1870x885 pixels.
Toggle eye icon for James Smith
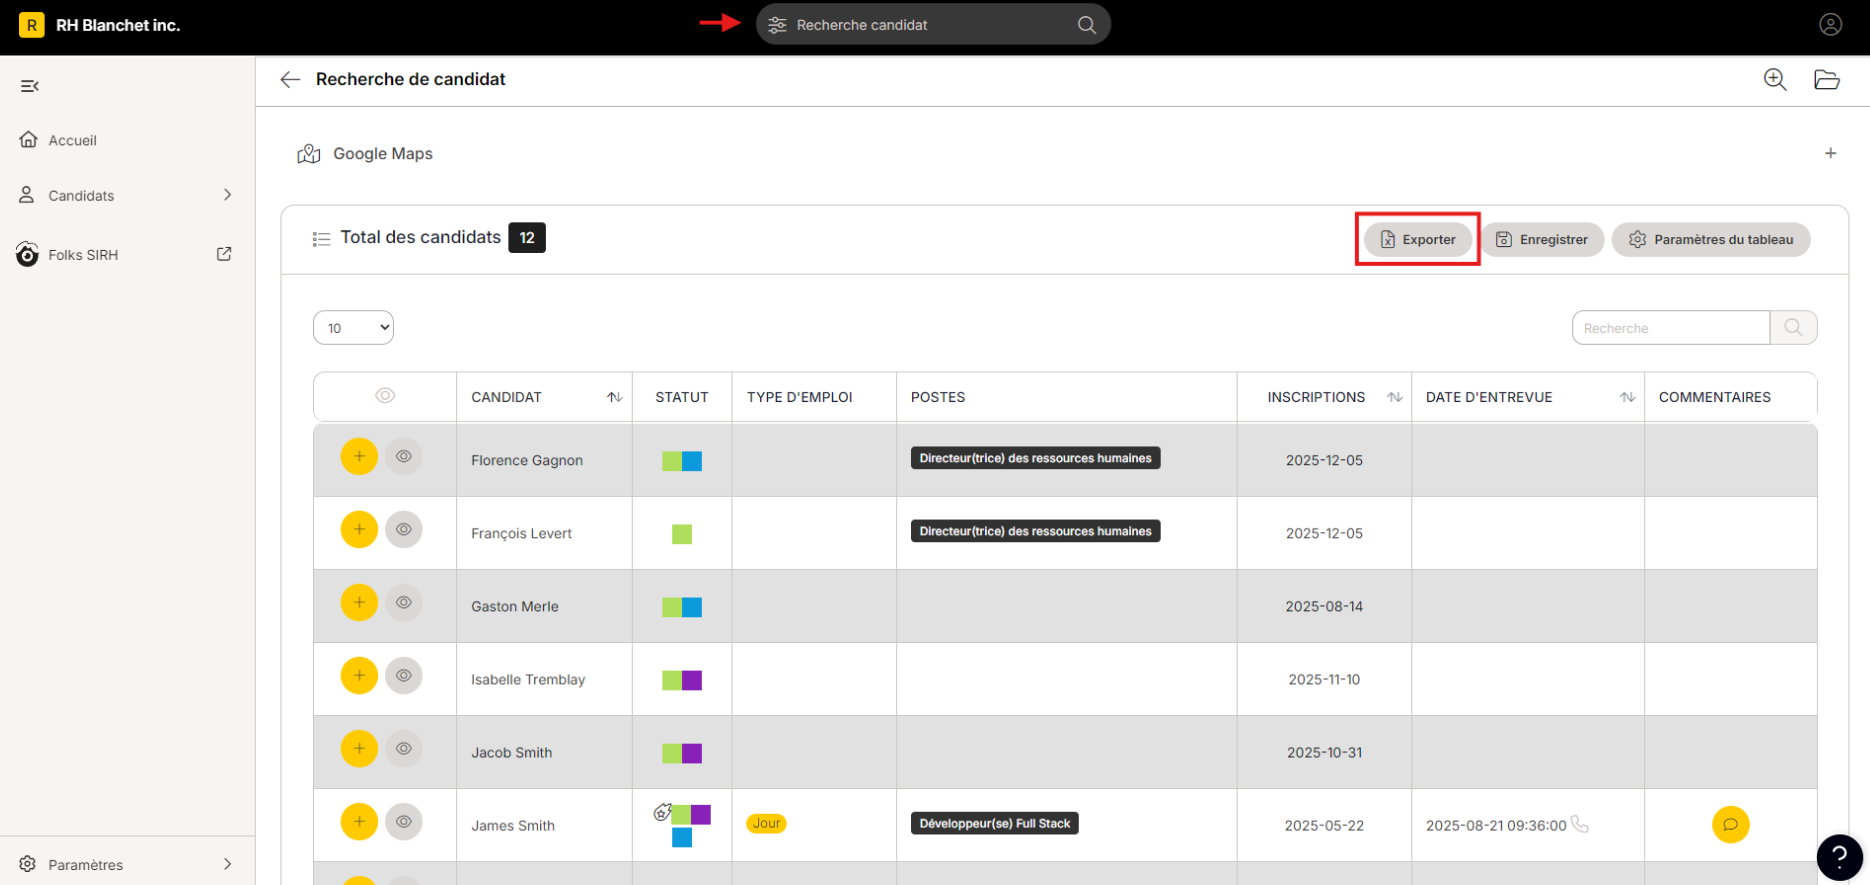[x=404, y=822]
